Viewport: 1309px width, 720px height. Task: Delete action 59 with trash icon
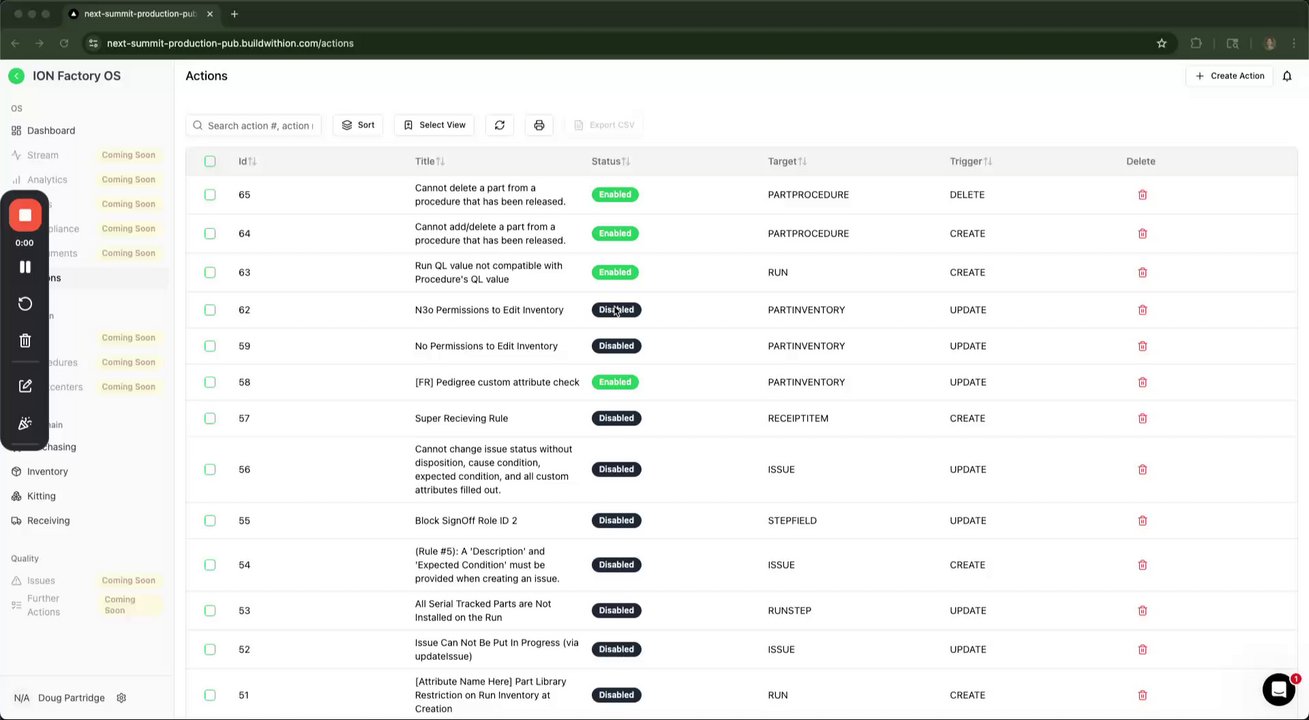(1142, 346)
